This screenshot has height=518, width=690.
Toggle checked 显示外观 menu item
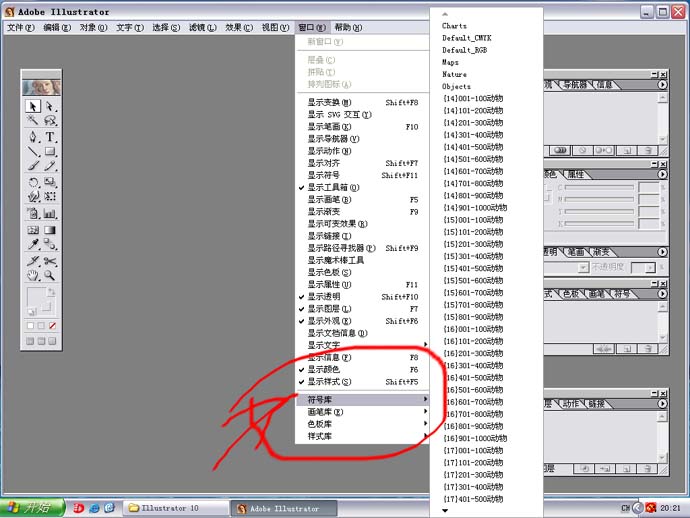click(x=363, y=321)
